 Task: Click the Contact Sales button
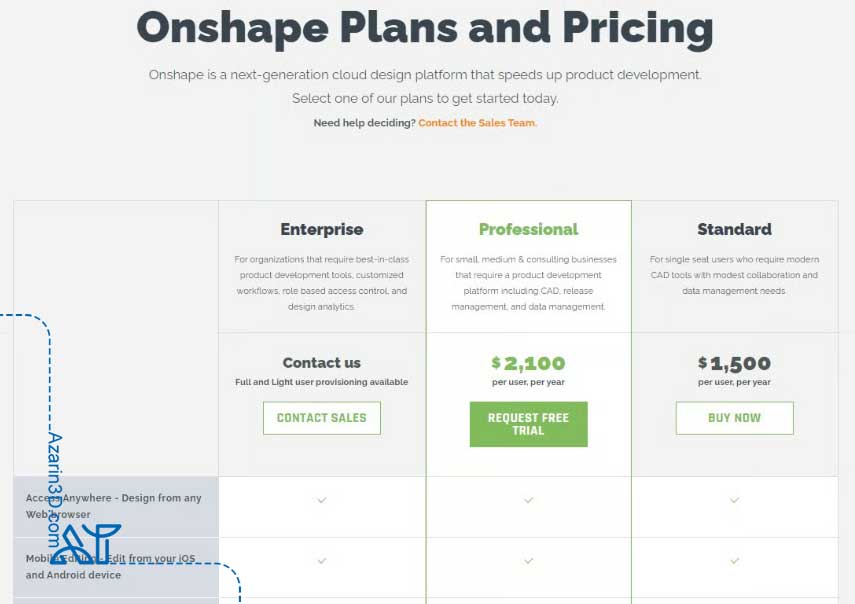click(x=322, y=418)
